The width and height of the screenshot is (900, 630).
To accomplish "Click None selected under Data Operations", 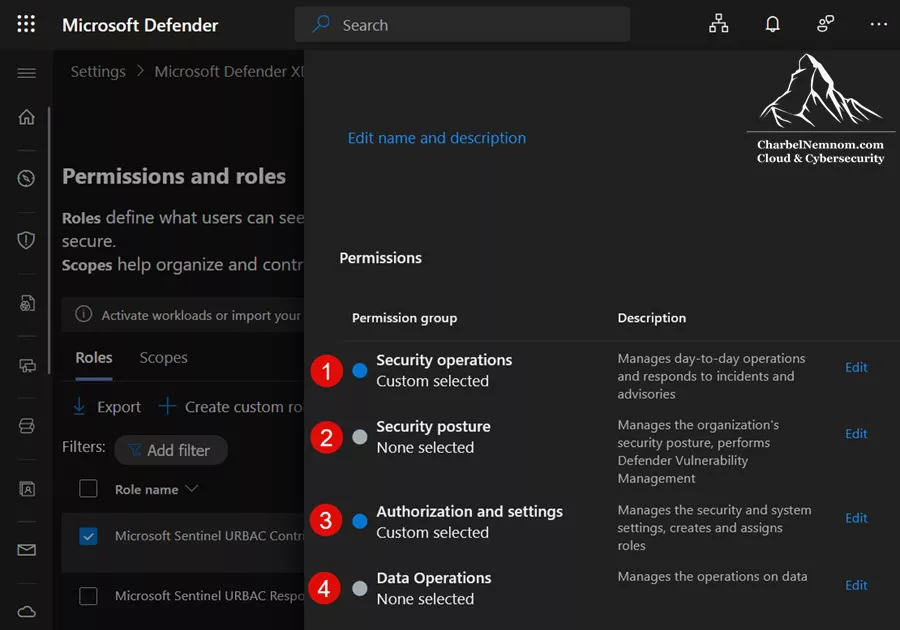I will click(425, 599).
